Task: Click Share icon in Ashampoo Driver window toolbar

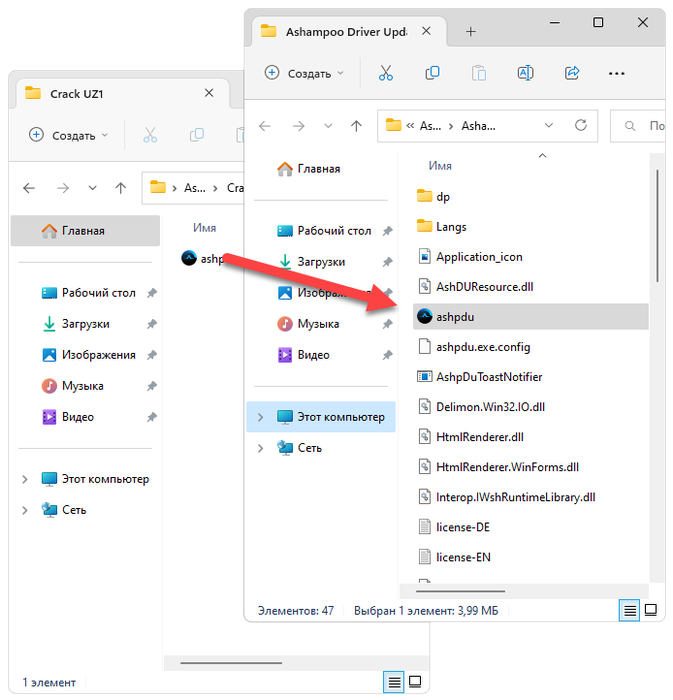Action: tap(572, 73)
